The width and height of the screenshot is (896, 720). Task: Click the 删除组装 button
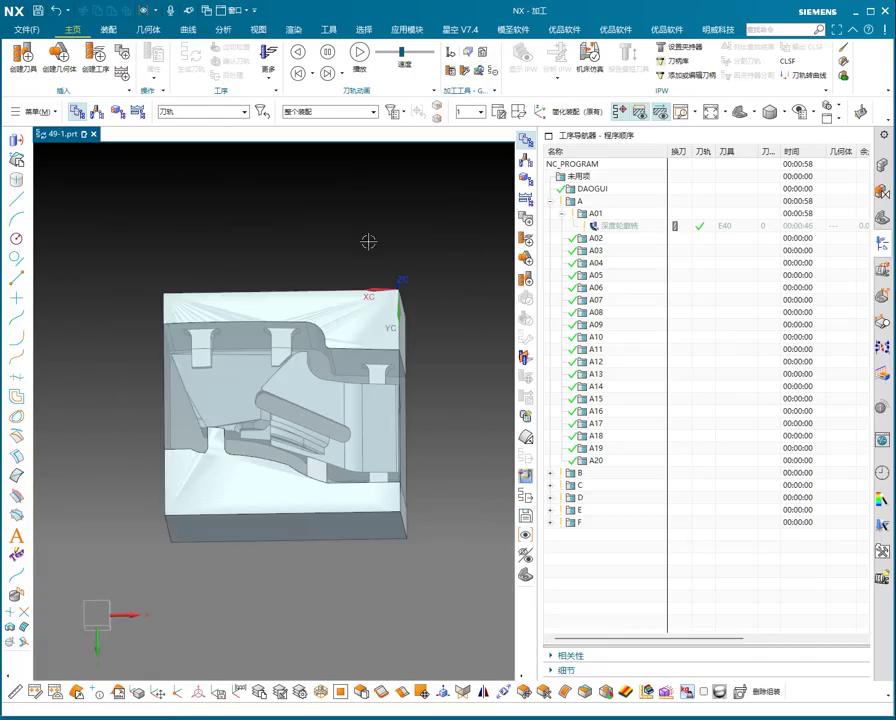(x=766, y=691)
